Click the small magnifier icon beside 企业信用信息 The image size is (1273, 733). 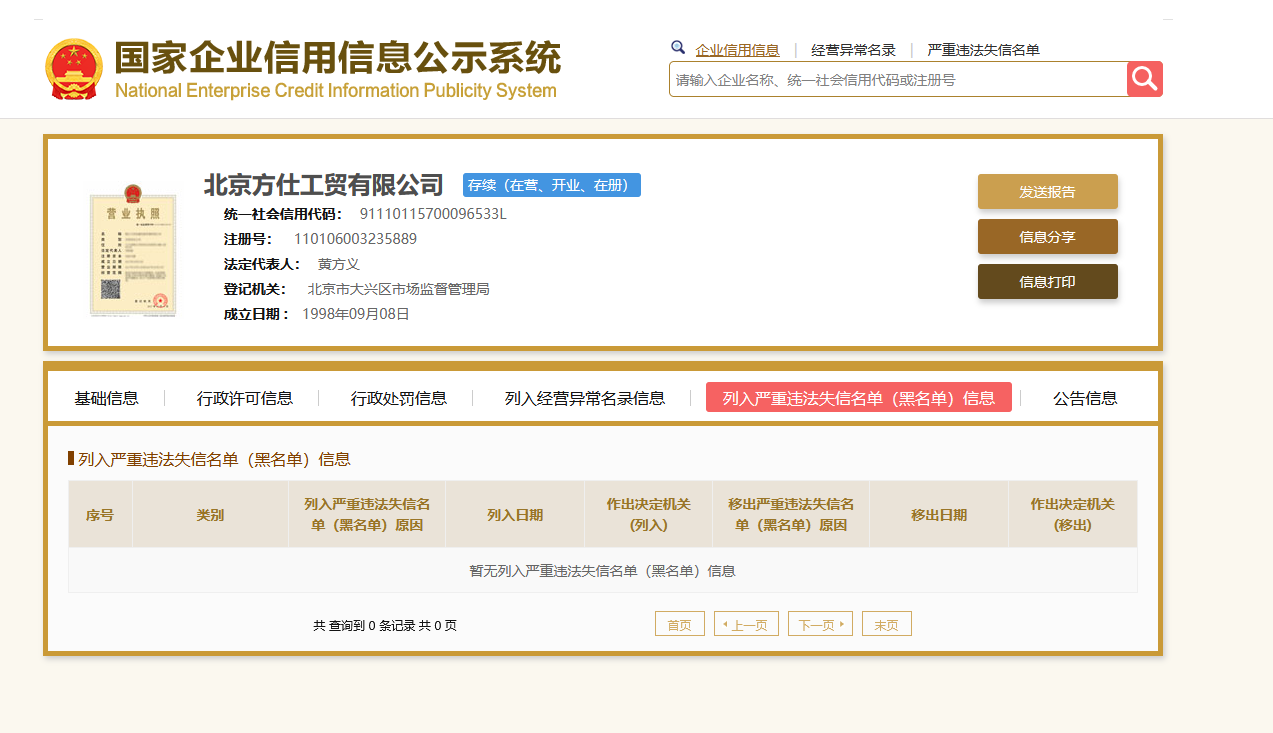click(x=678, y=47)
